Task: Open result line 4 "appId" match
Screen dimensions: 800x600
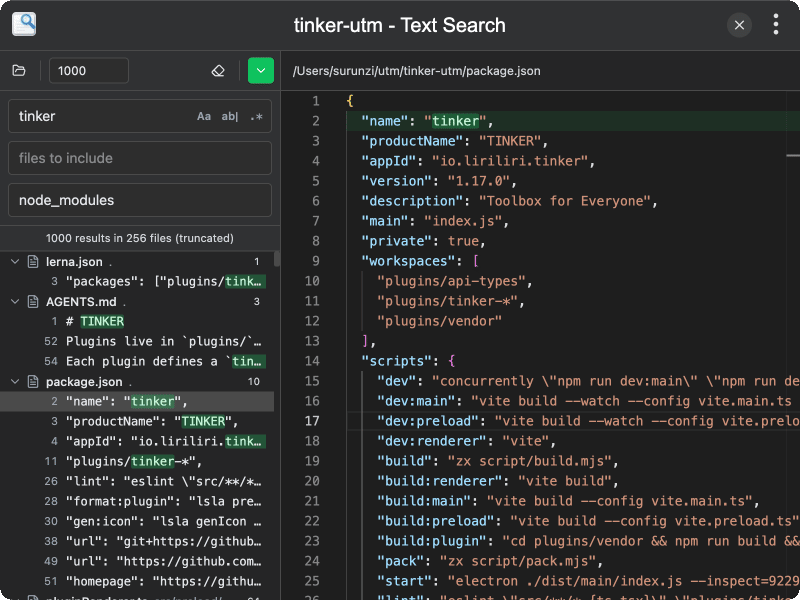Action: [x=137, y=441]
